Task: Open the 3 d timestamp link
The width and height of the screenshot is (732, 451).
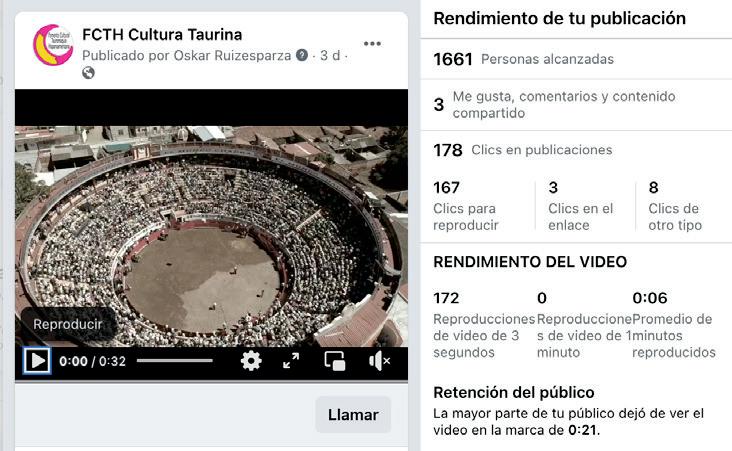Action: [x=330, y=55]
